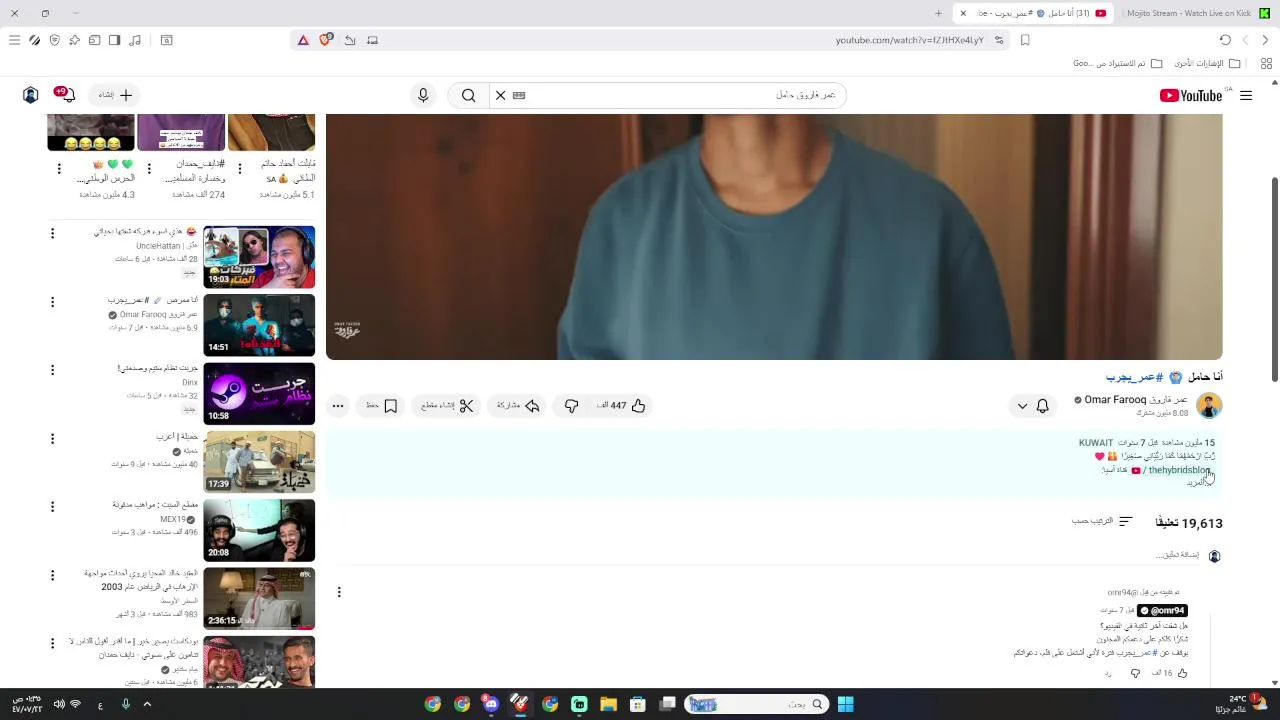
Task: Open media control music note icon
Action: point(135,40)
